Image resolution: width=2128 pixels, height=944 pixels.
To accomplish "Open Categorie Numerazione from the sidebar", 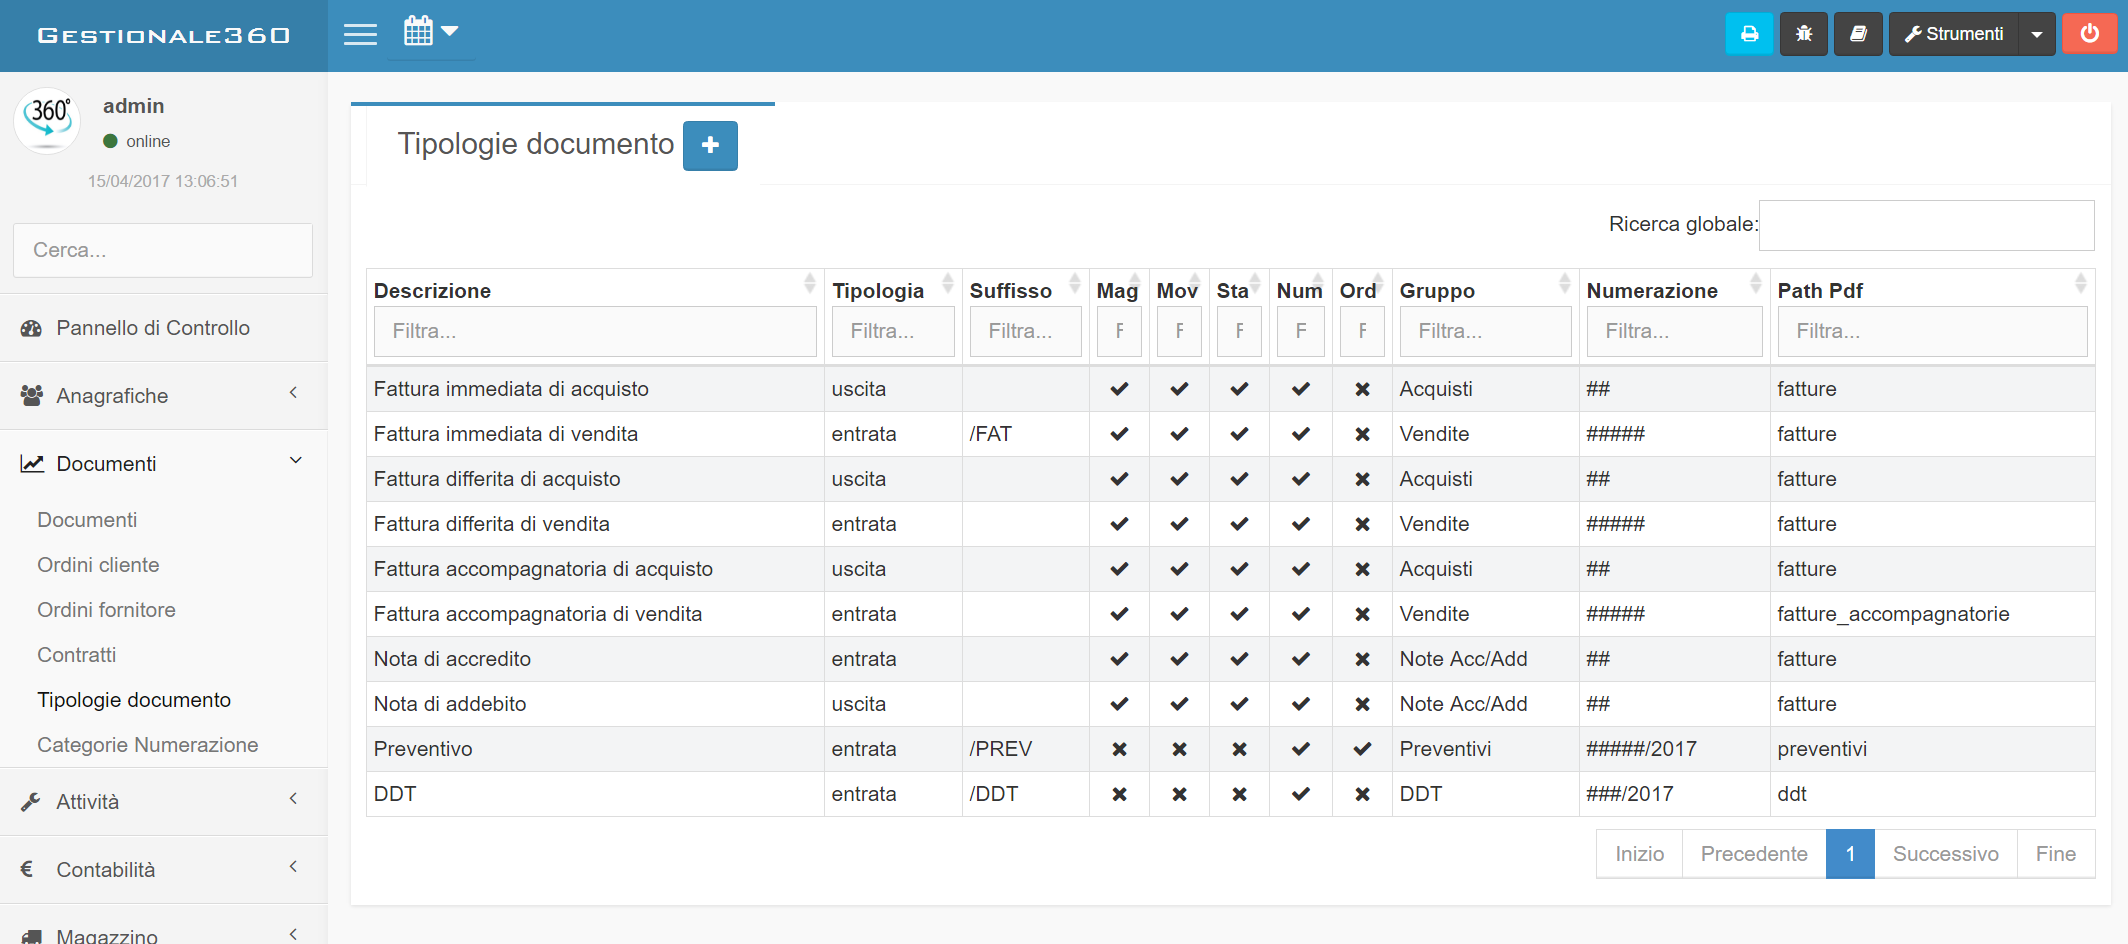I will [148, 744].
